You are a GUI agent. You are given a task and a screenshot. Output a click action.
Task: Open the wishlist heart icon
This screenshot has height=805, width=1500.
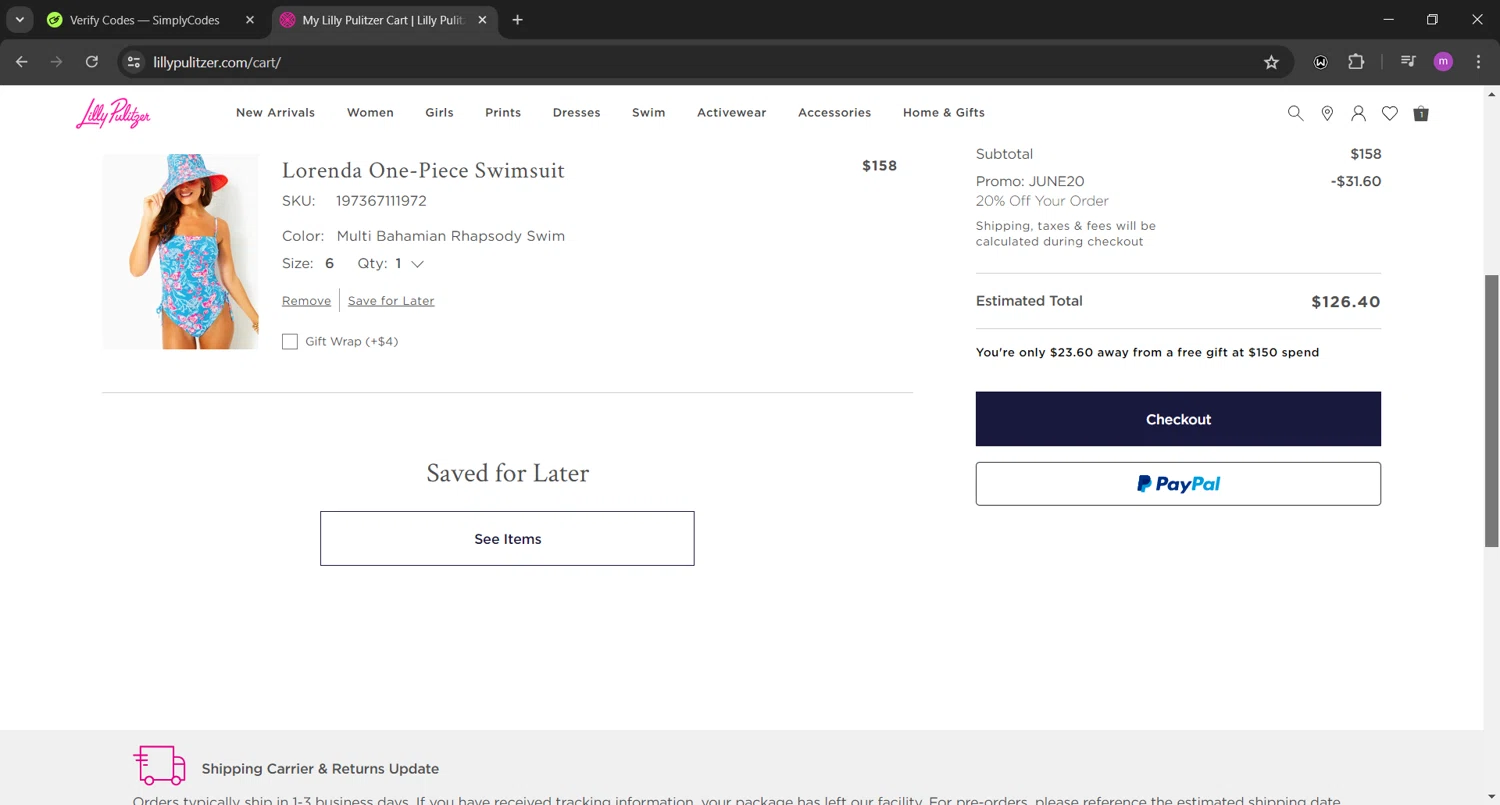coord(1390,113)
